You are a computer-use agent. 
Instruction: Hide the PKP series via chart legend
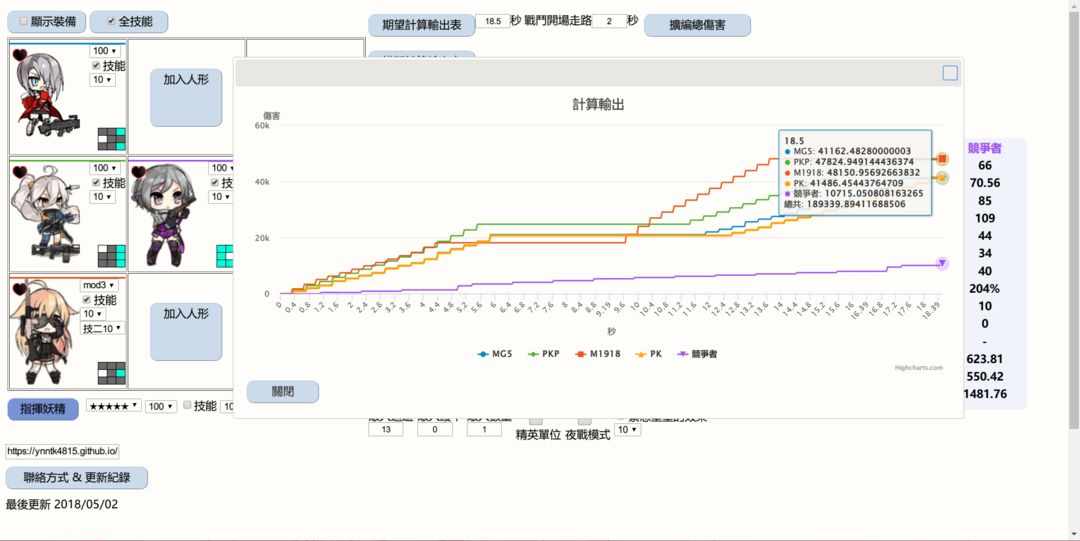pos(543,354)
